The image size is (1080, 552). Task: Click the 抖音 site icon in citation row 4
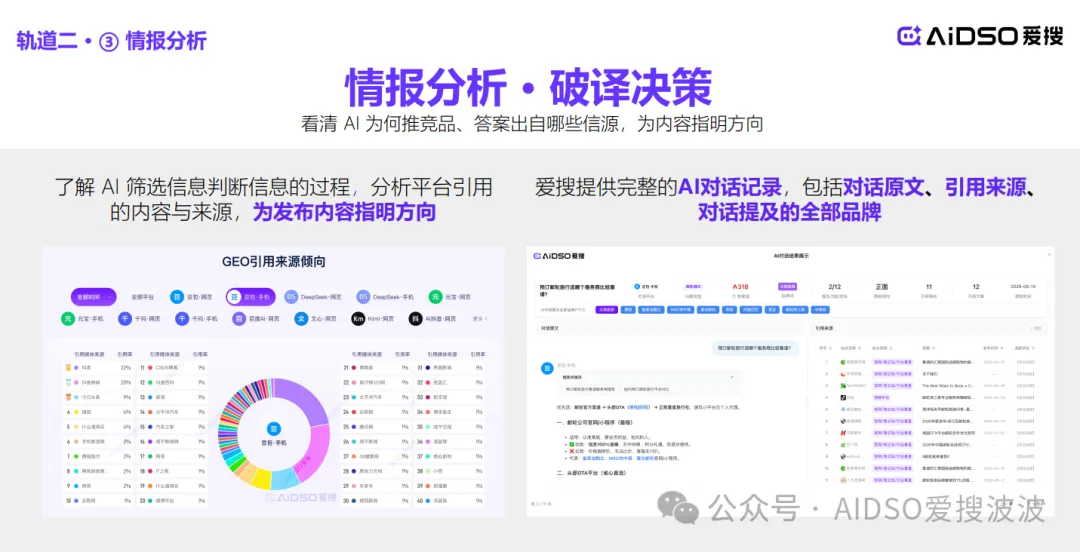click(842, 398)
